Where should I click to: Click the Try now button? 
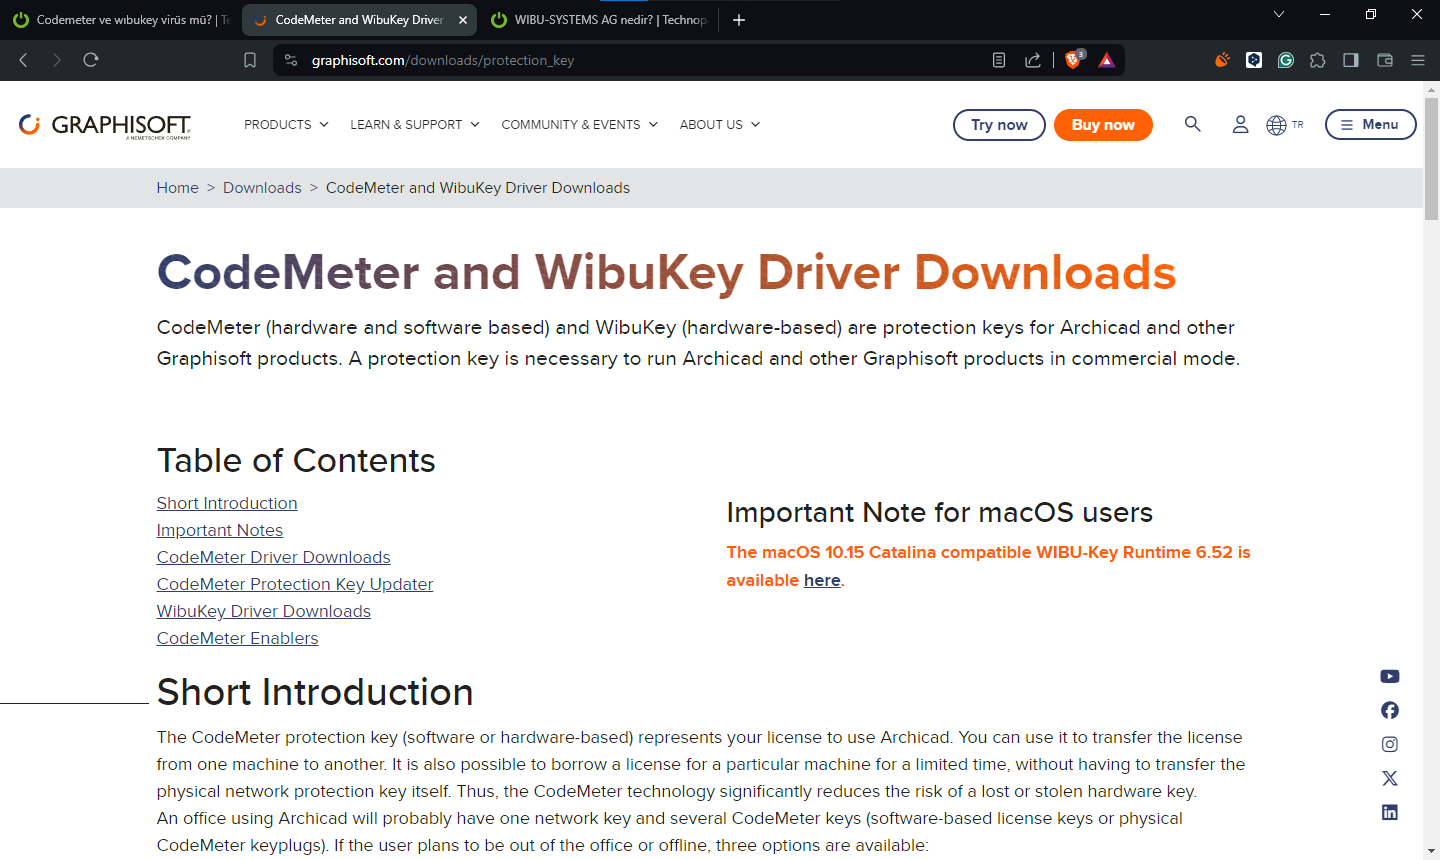click(x=999, y=125)
